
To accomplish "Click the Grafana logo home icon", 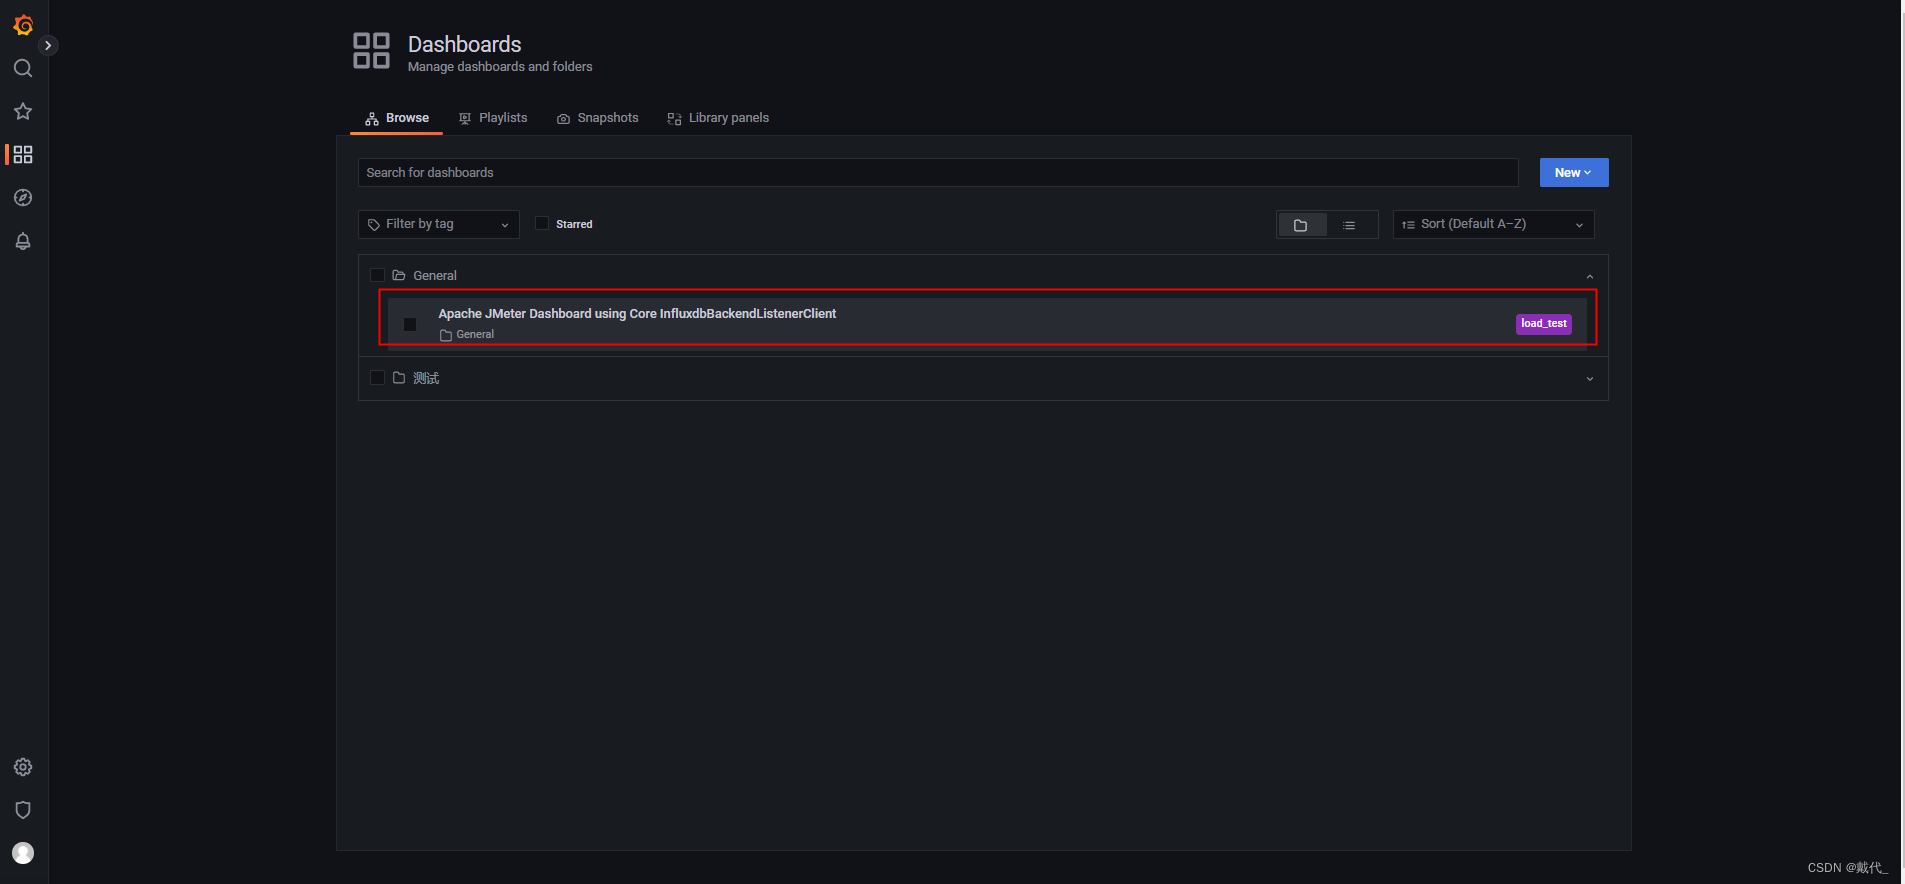I will click(x=23, y=25).
